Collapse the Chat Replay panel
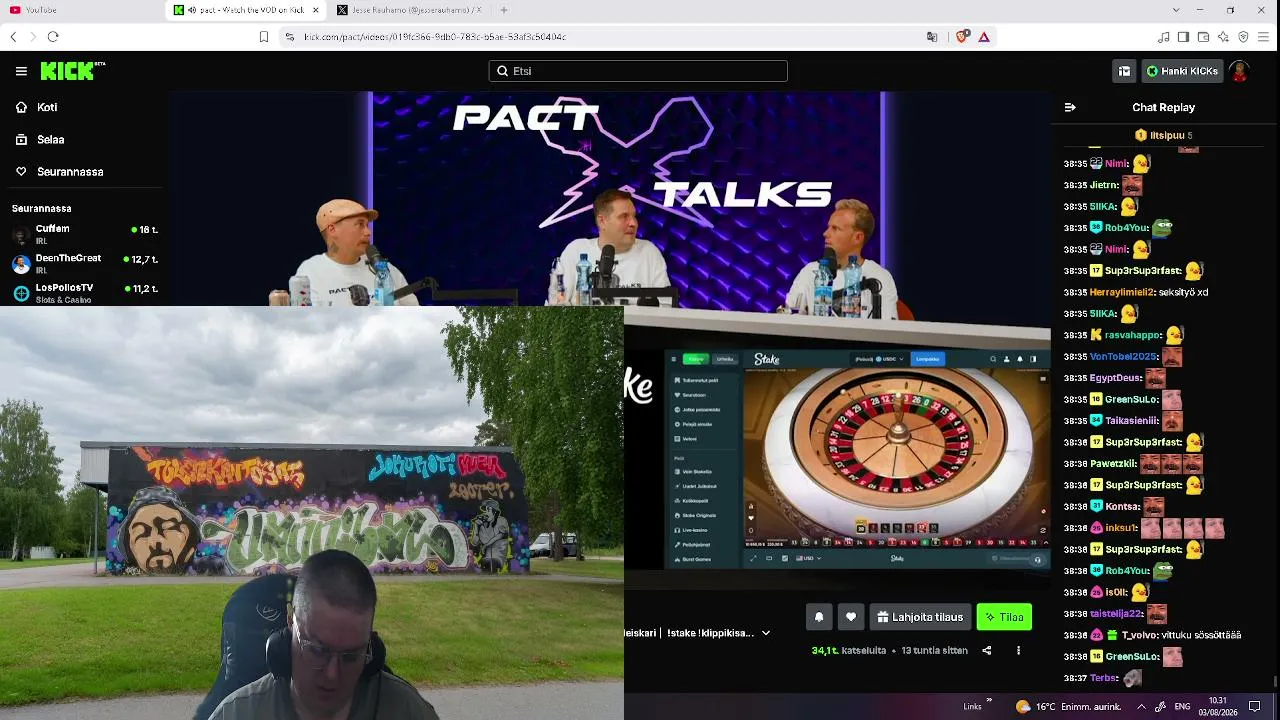 [1070, 107]
